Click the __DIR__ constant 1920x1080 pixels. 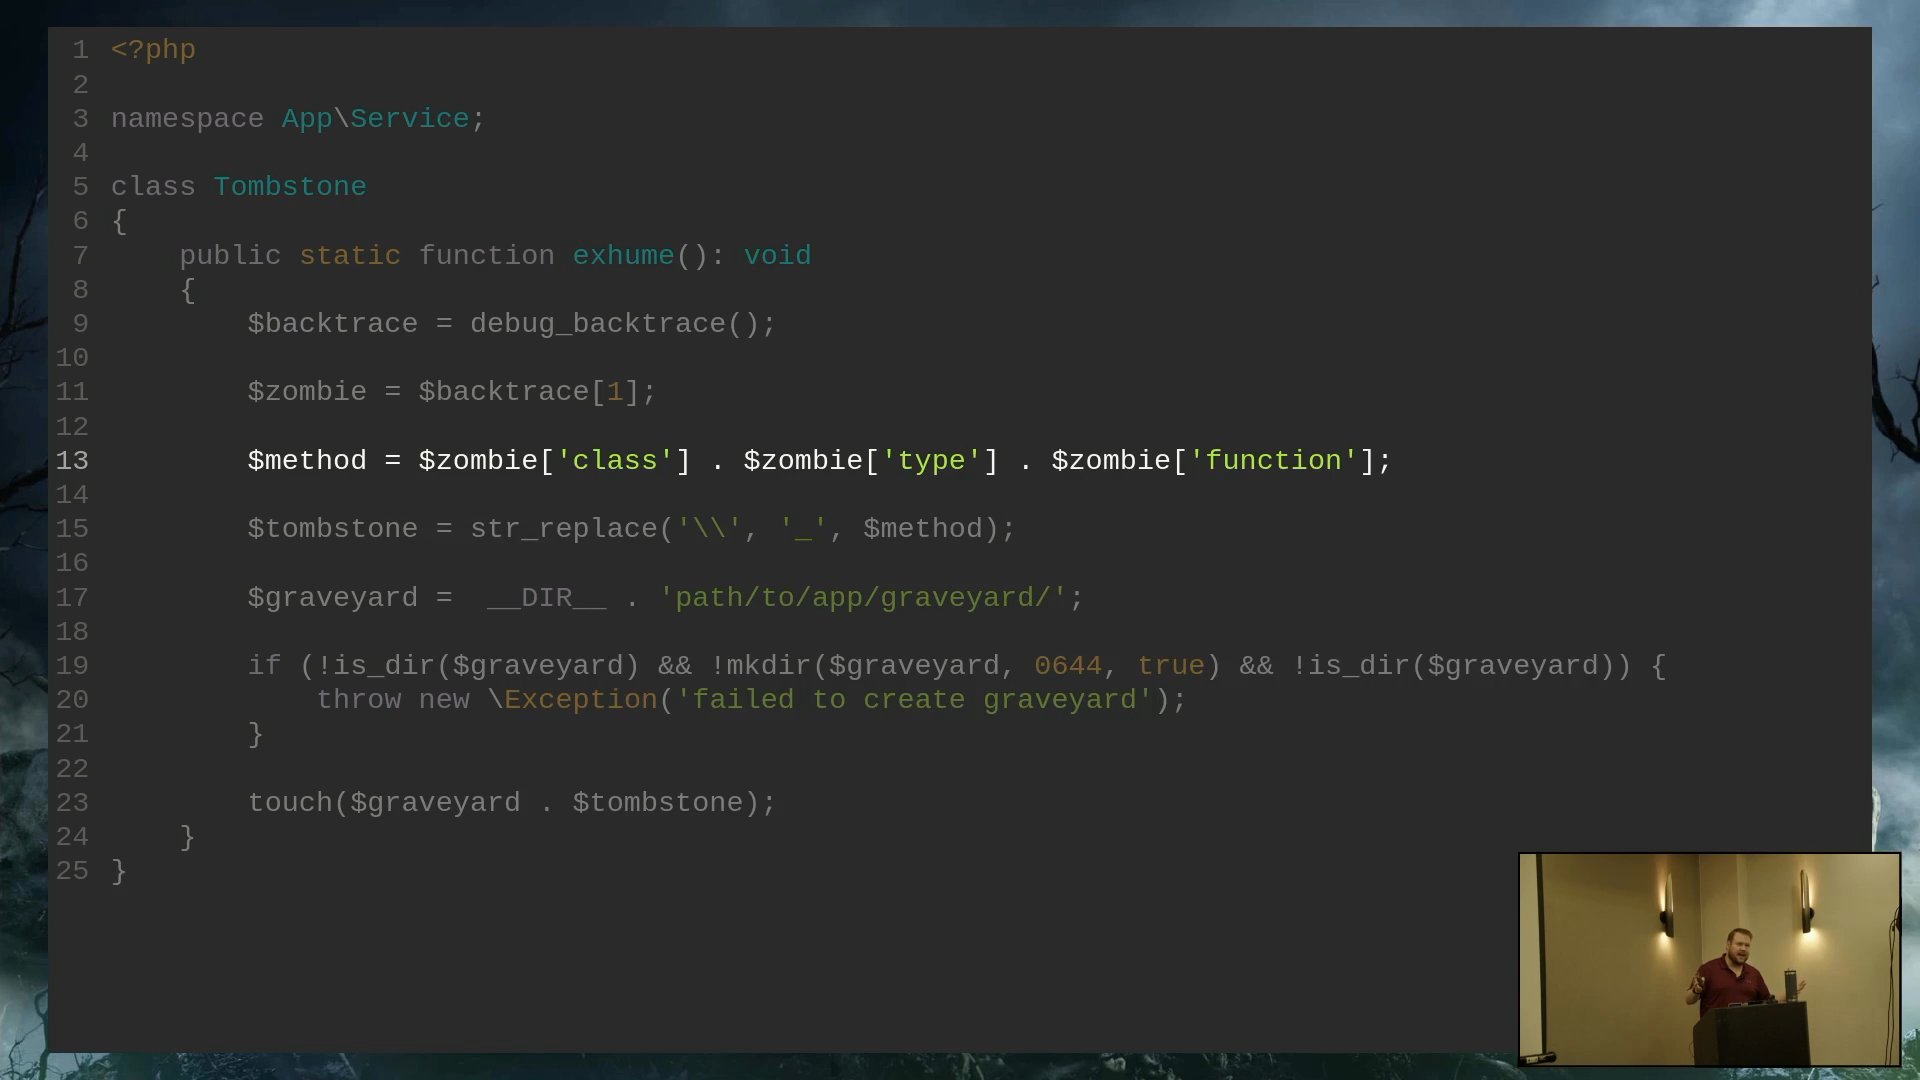(x=546, y=598)
